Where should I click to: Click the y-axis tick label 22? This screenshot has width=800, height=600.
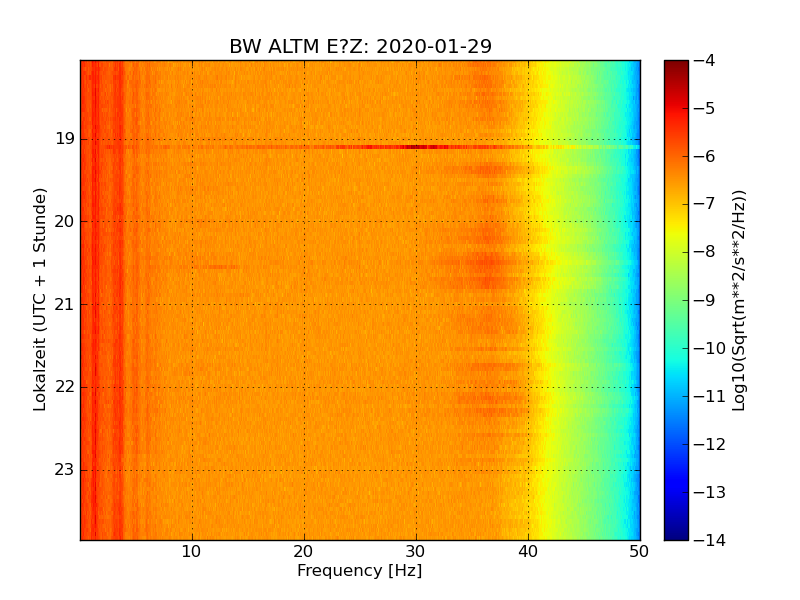pos(65,387)
